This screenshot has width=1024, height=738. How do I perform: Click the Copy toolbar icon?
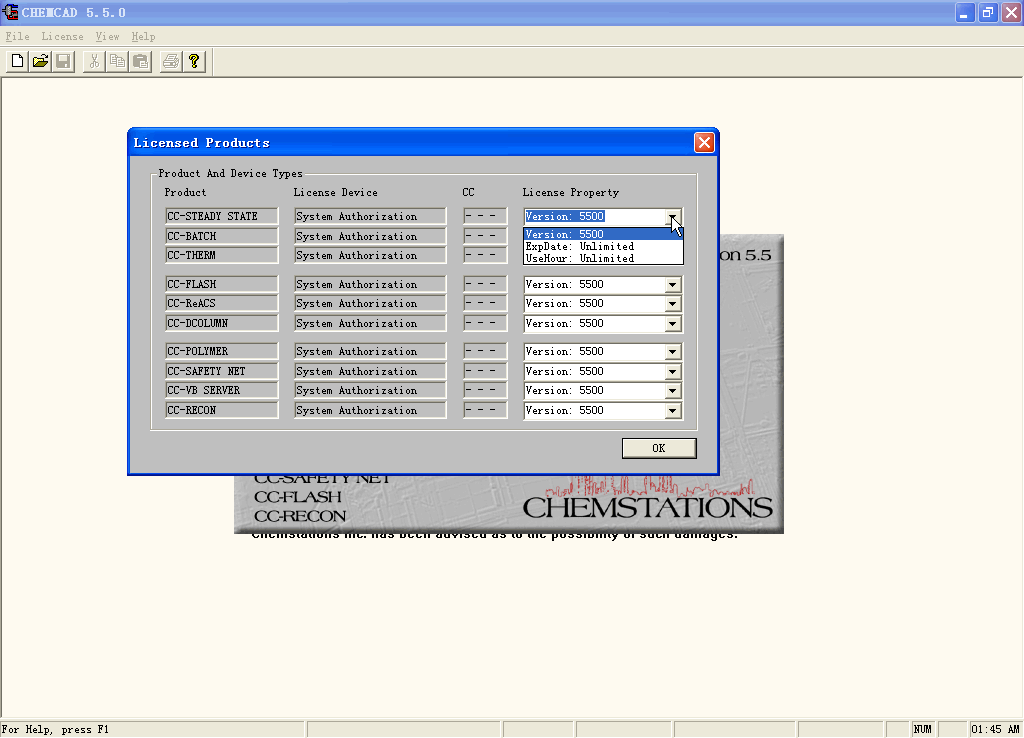point(118,61)
